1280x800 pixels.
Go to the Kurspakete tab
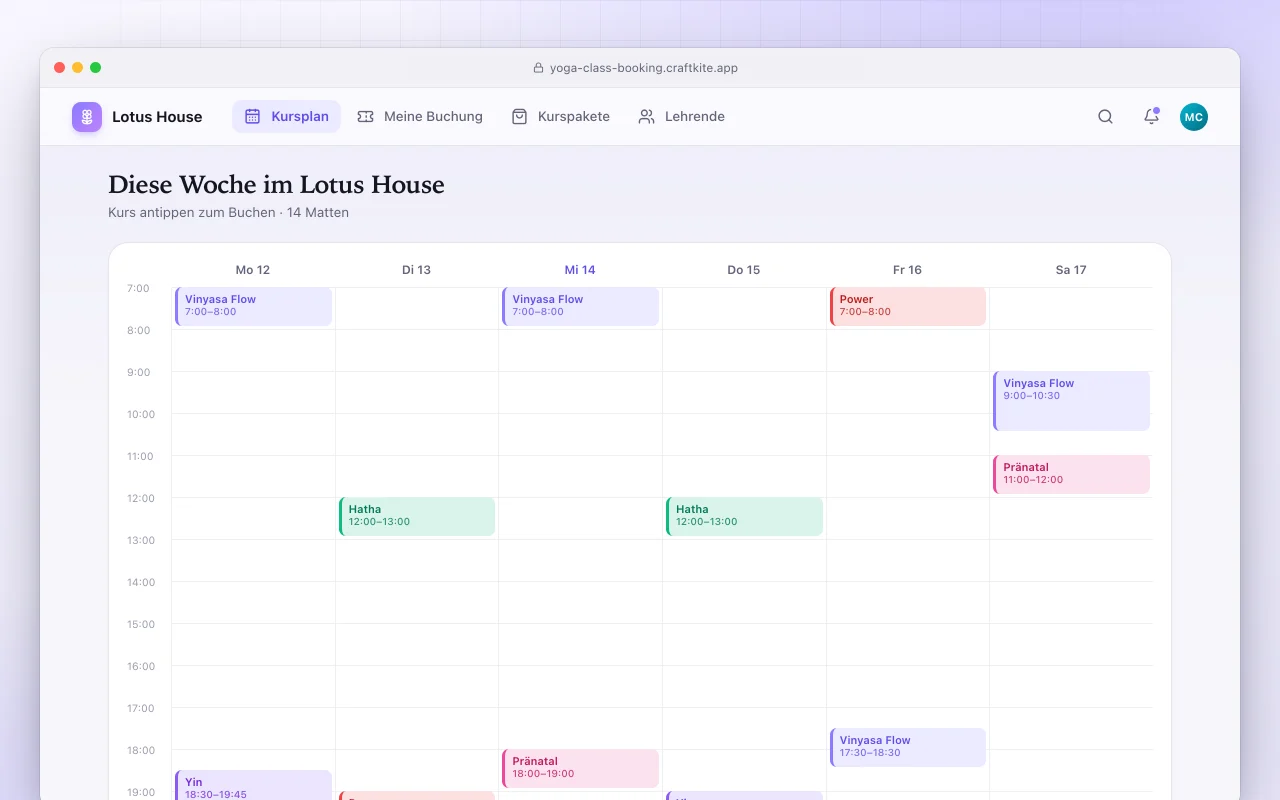pos(560,117)
